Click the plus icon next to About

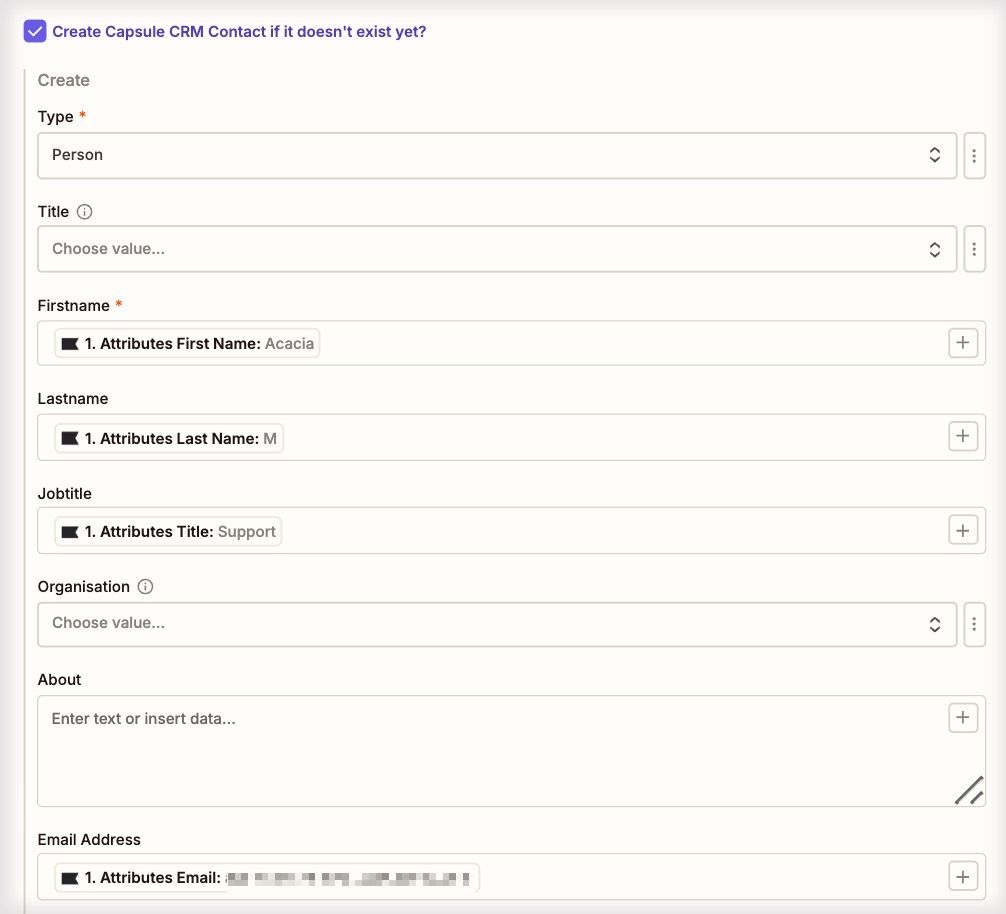(x=962, y=717)
